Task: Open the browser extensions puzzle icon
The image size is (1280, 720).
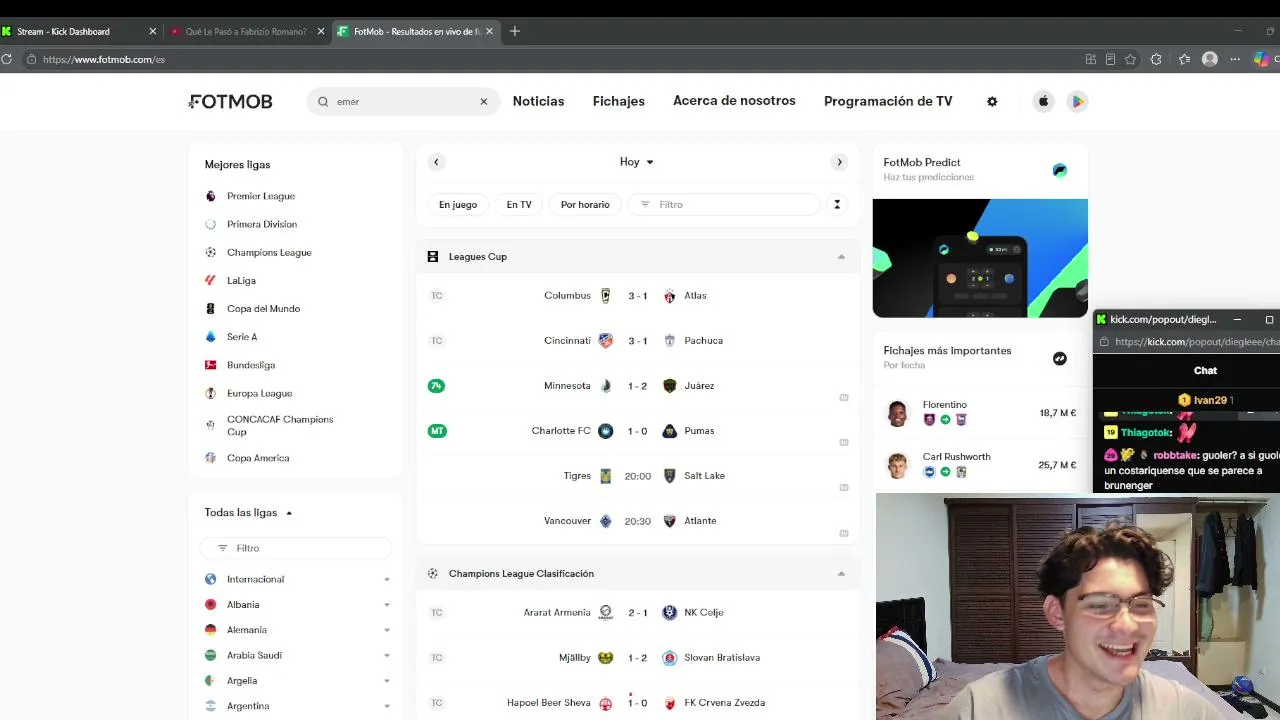Action: (1157, 59)
